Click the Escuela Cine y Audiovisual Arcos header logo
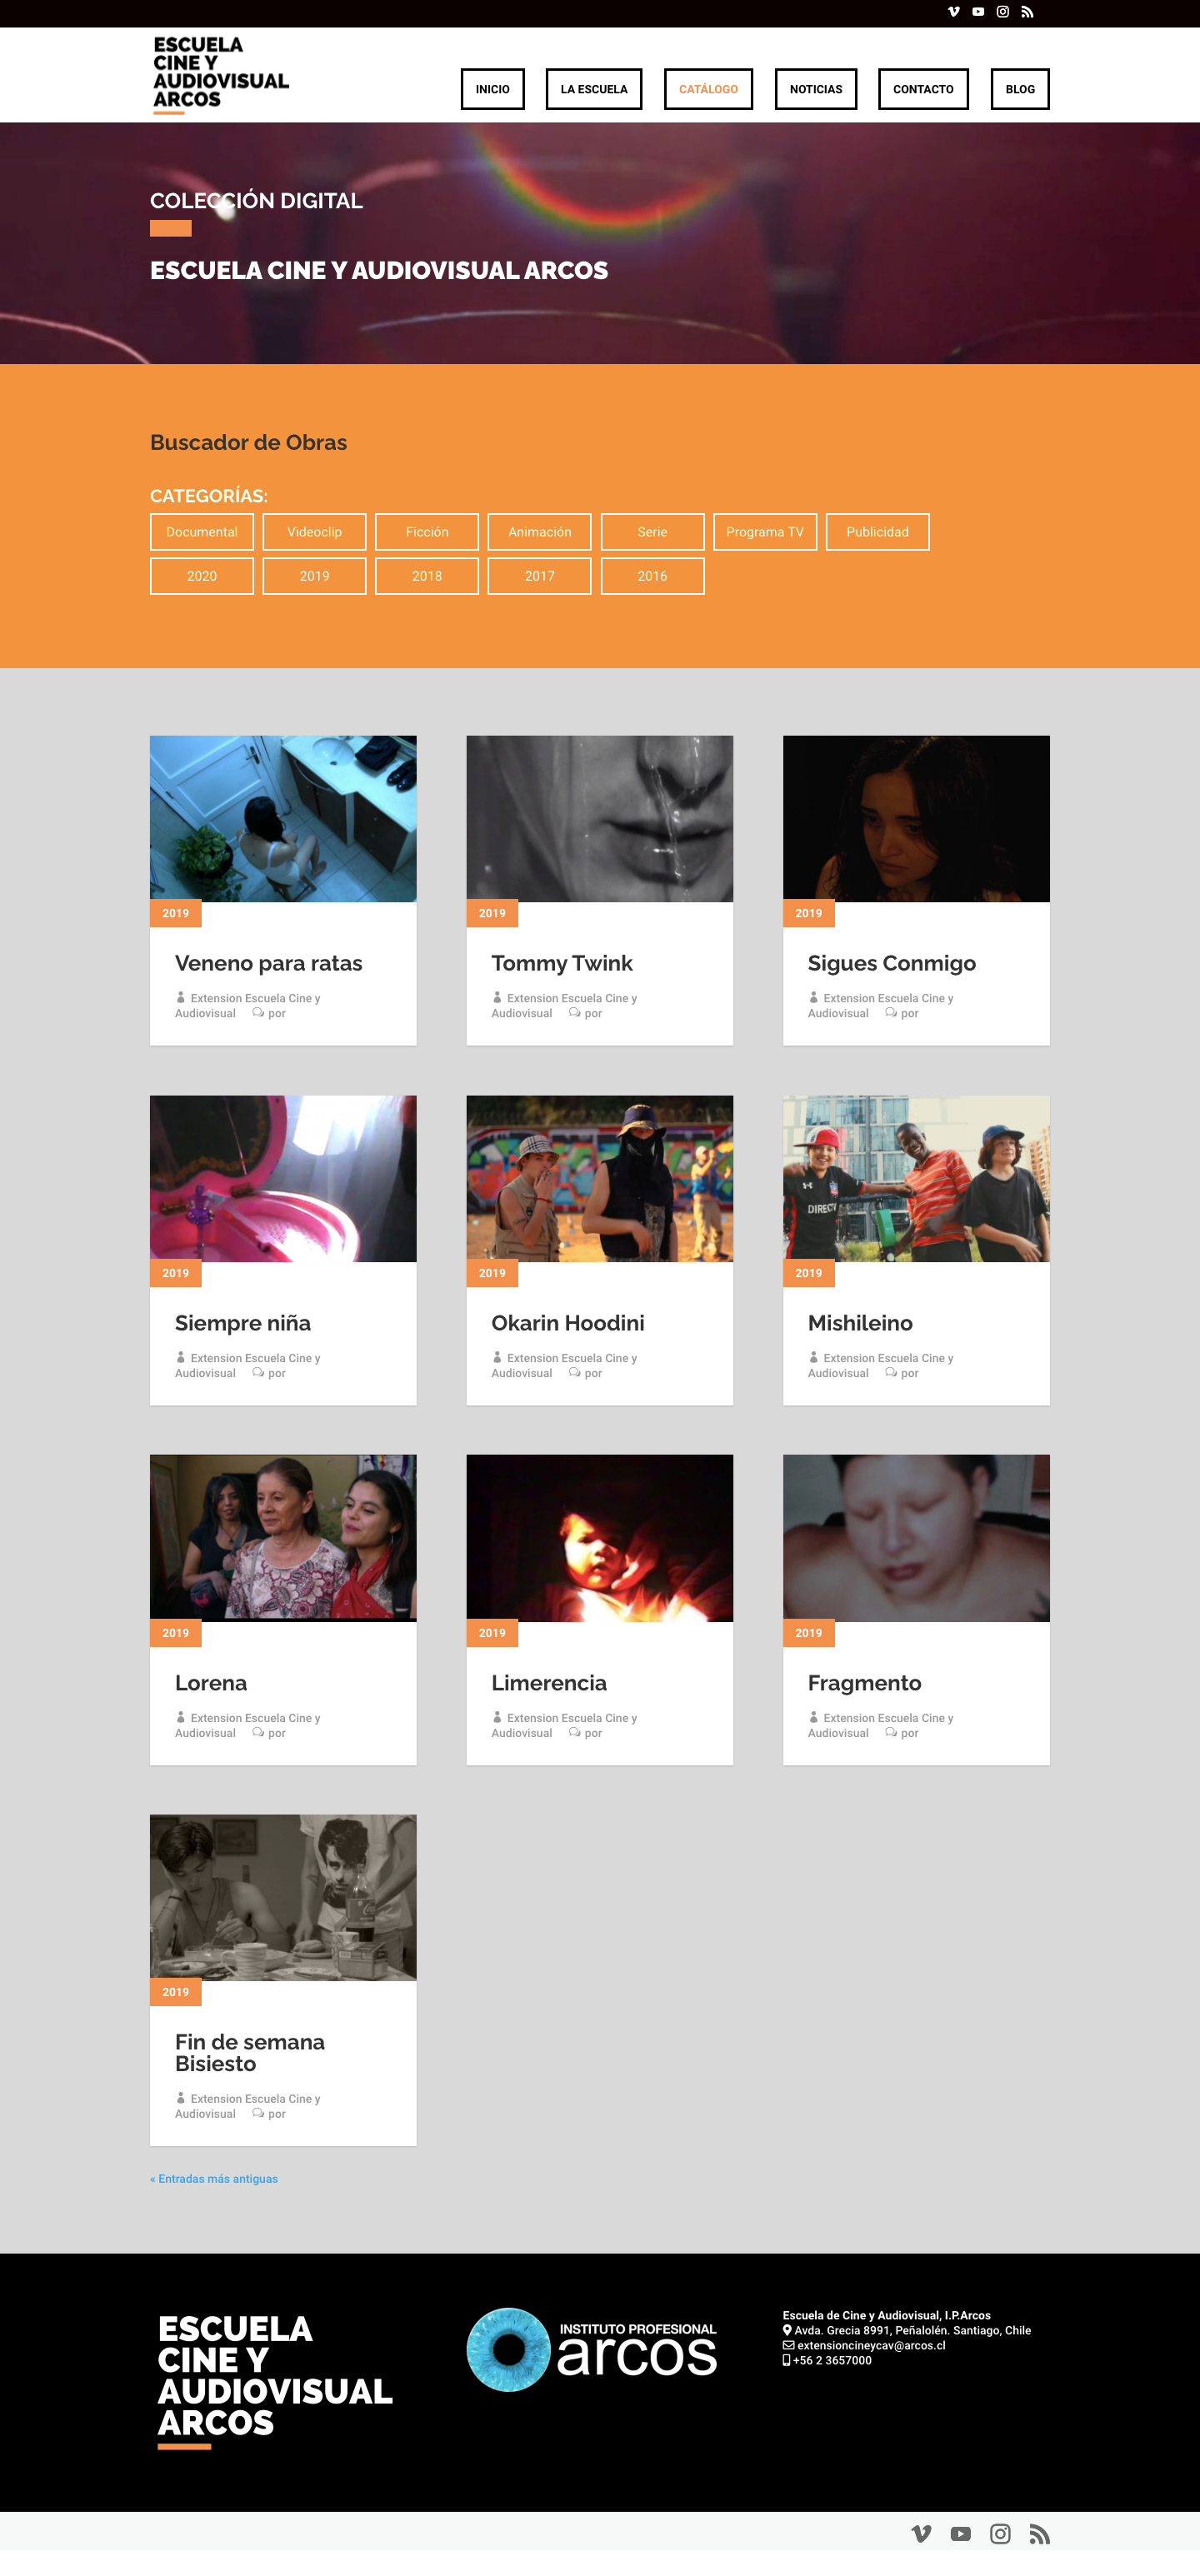This screenshot has height=2576, width=1200. [221, 74]
